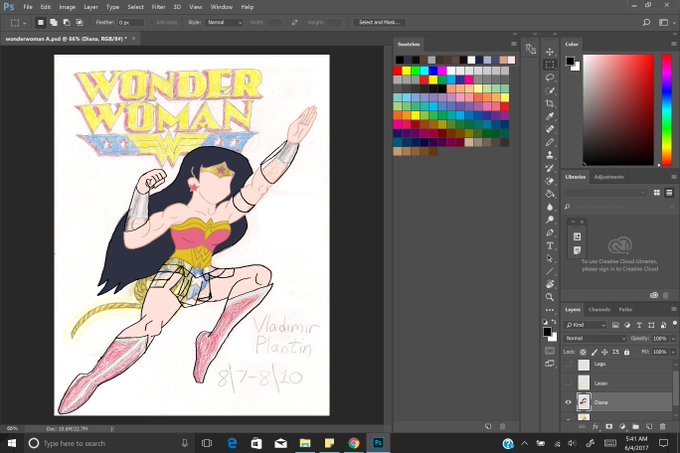
Task: Open the Swatches panel menu
Action: pos(514,44)
